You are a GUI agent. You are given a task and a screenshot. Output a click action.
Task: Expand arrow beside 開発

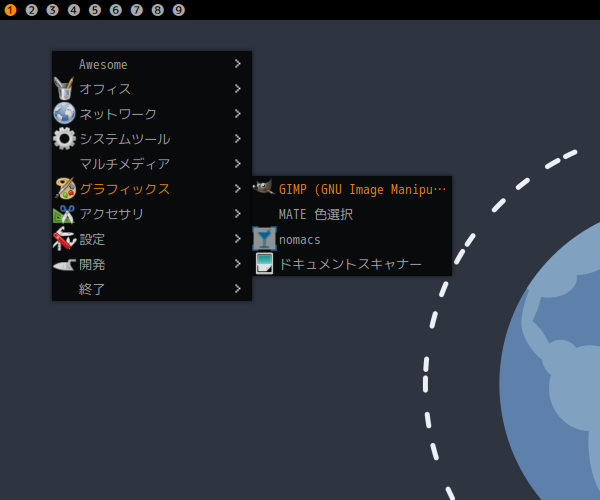tap(238, 264)
